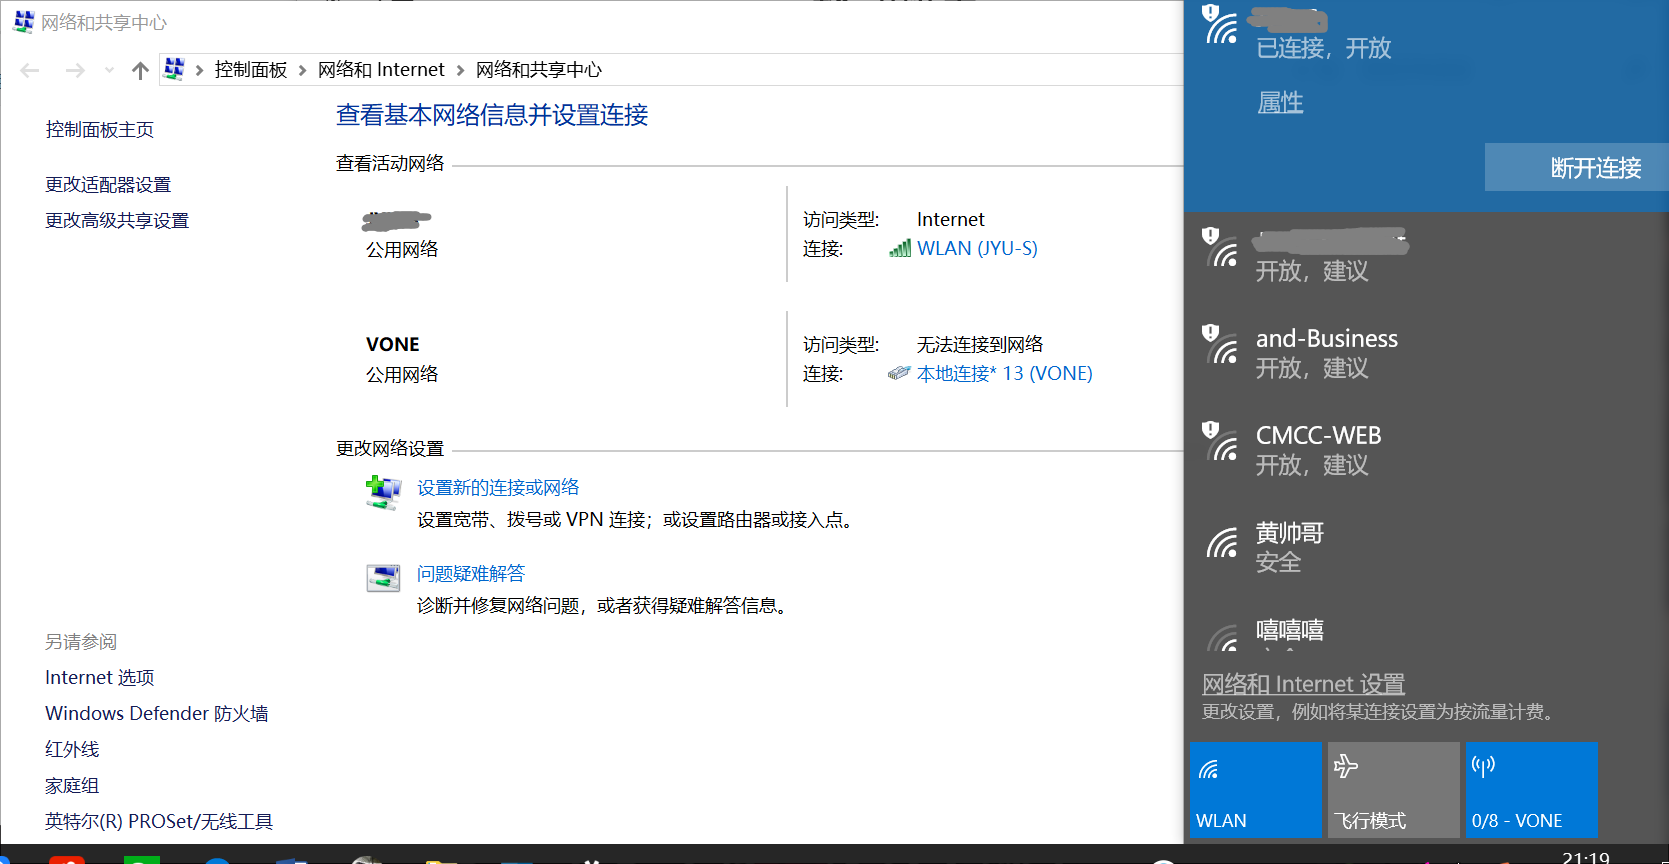Open Windows Defender 防火墙
This screenshot has width=1669, height=864.
coord(157,713)
